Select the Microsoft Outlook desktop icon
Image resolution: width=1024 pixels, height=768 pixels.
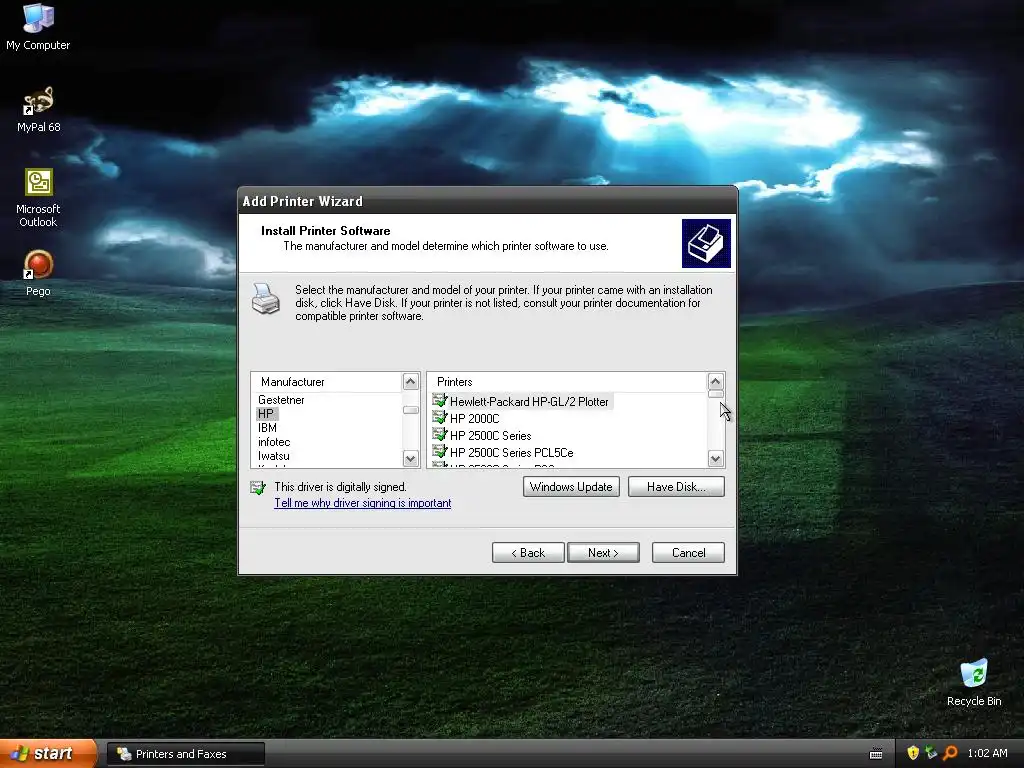[x=38, y=197]
